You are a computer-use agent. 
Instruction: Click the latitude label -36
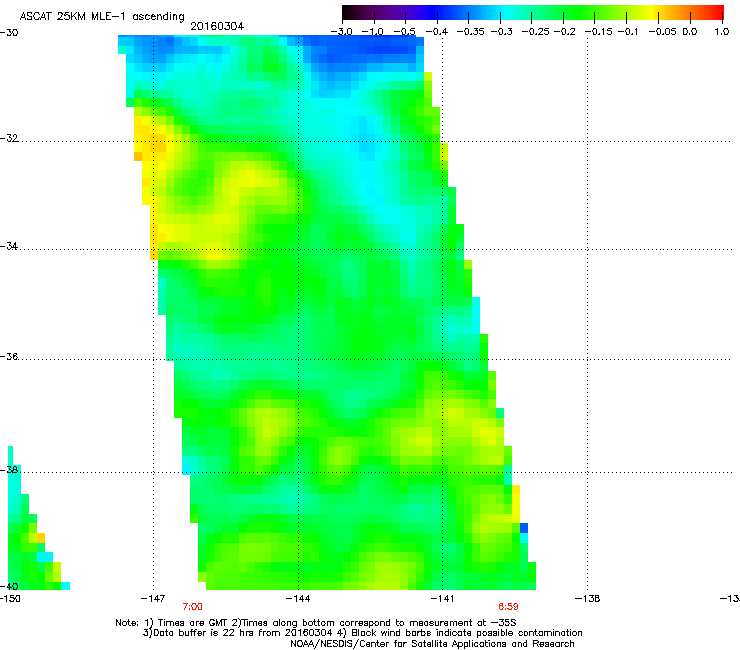9,356
